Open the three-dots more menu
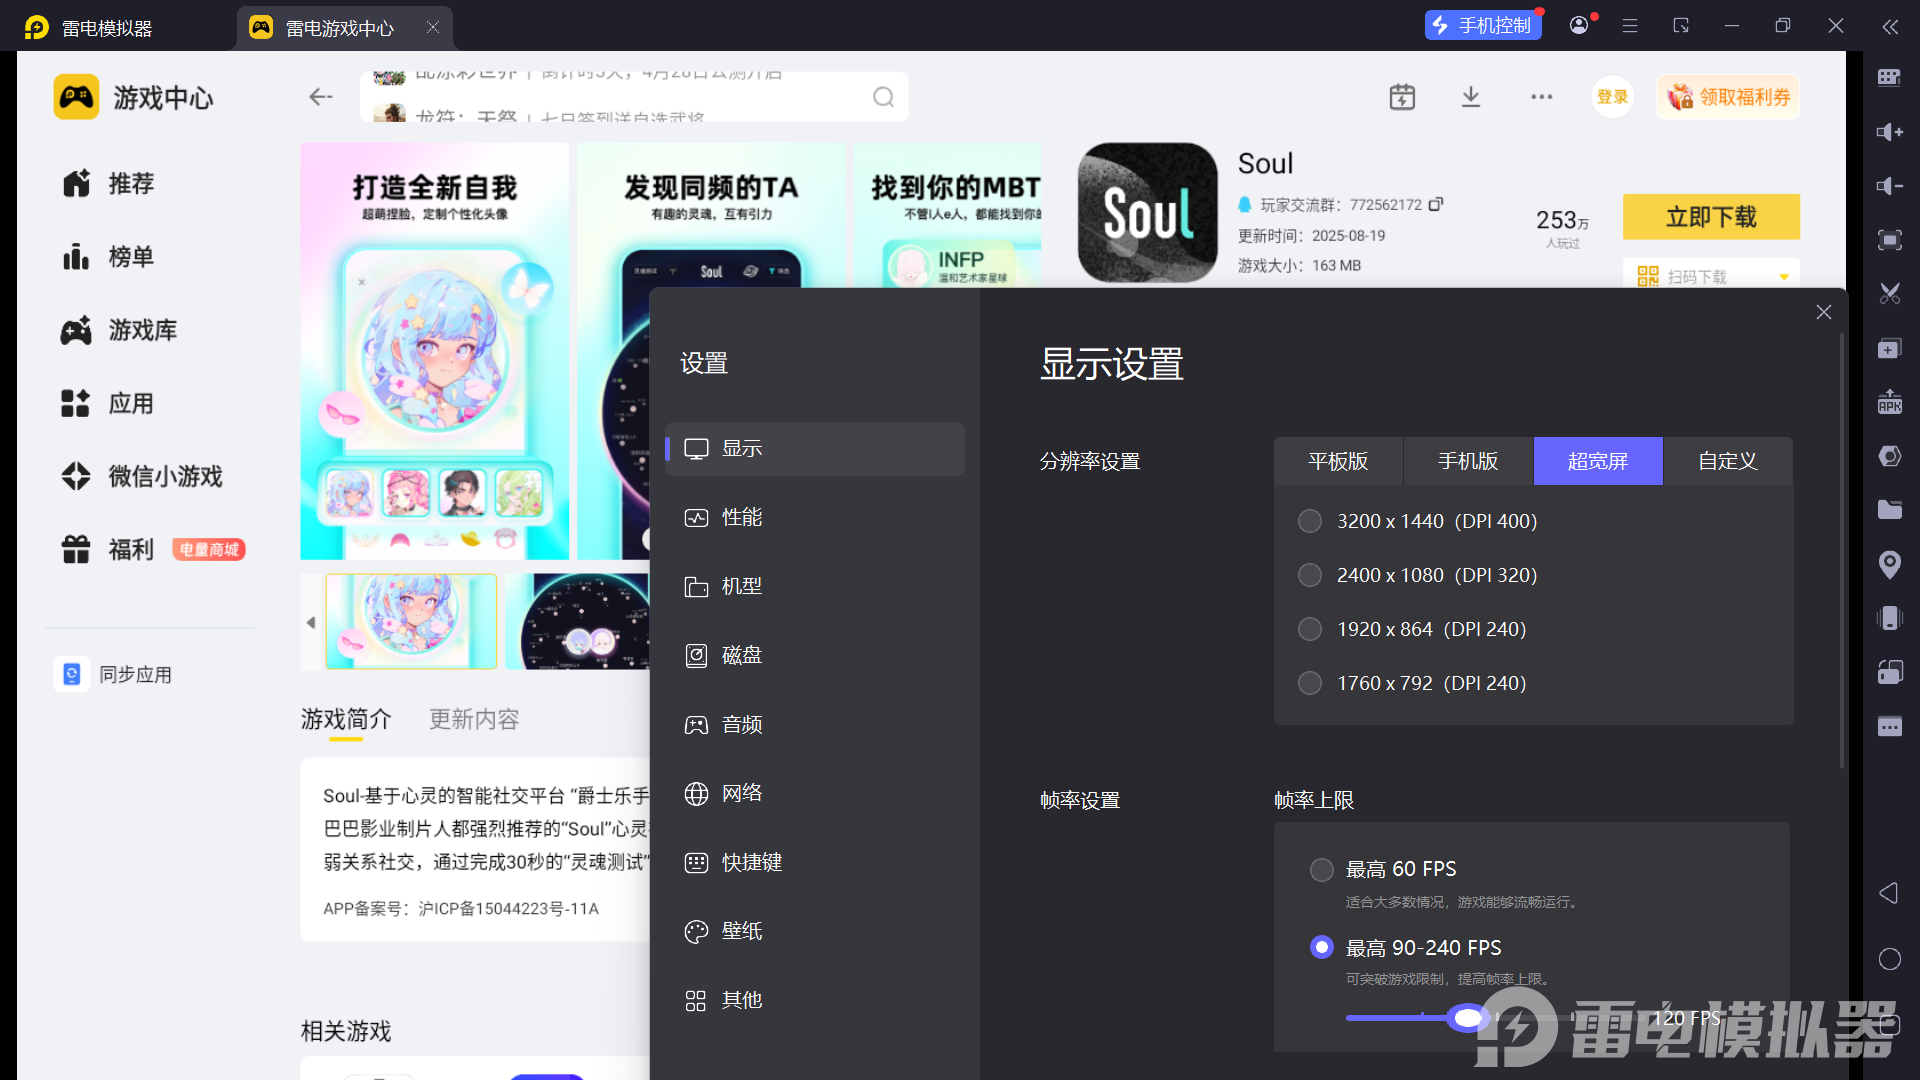 coord(1541,97)
